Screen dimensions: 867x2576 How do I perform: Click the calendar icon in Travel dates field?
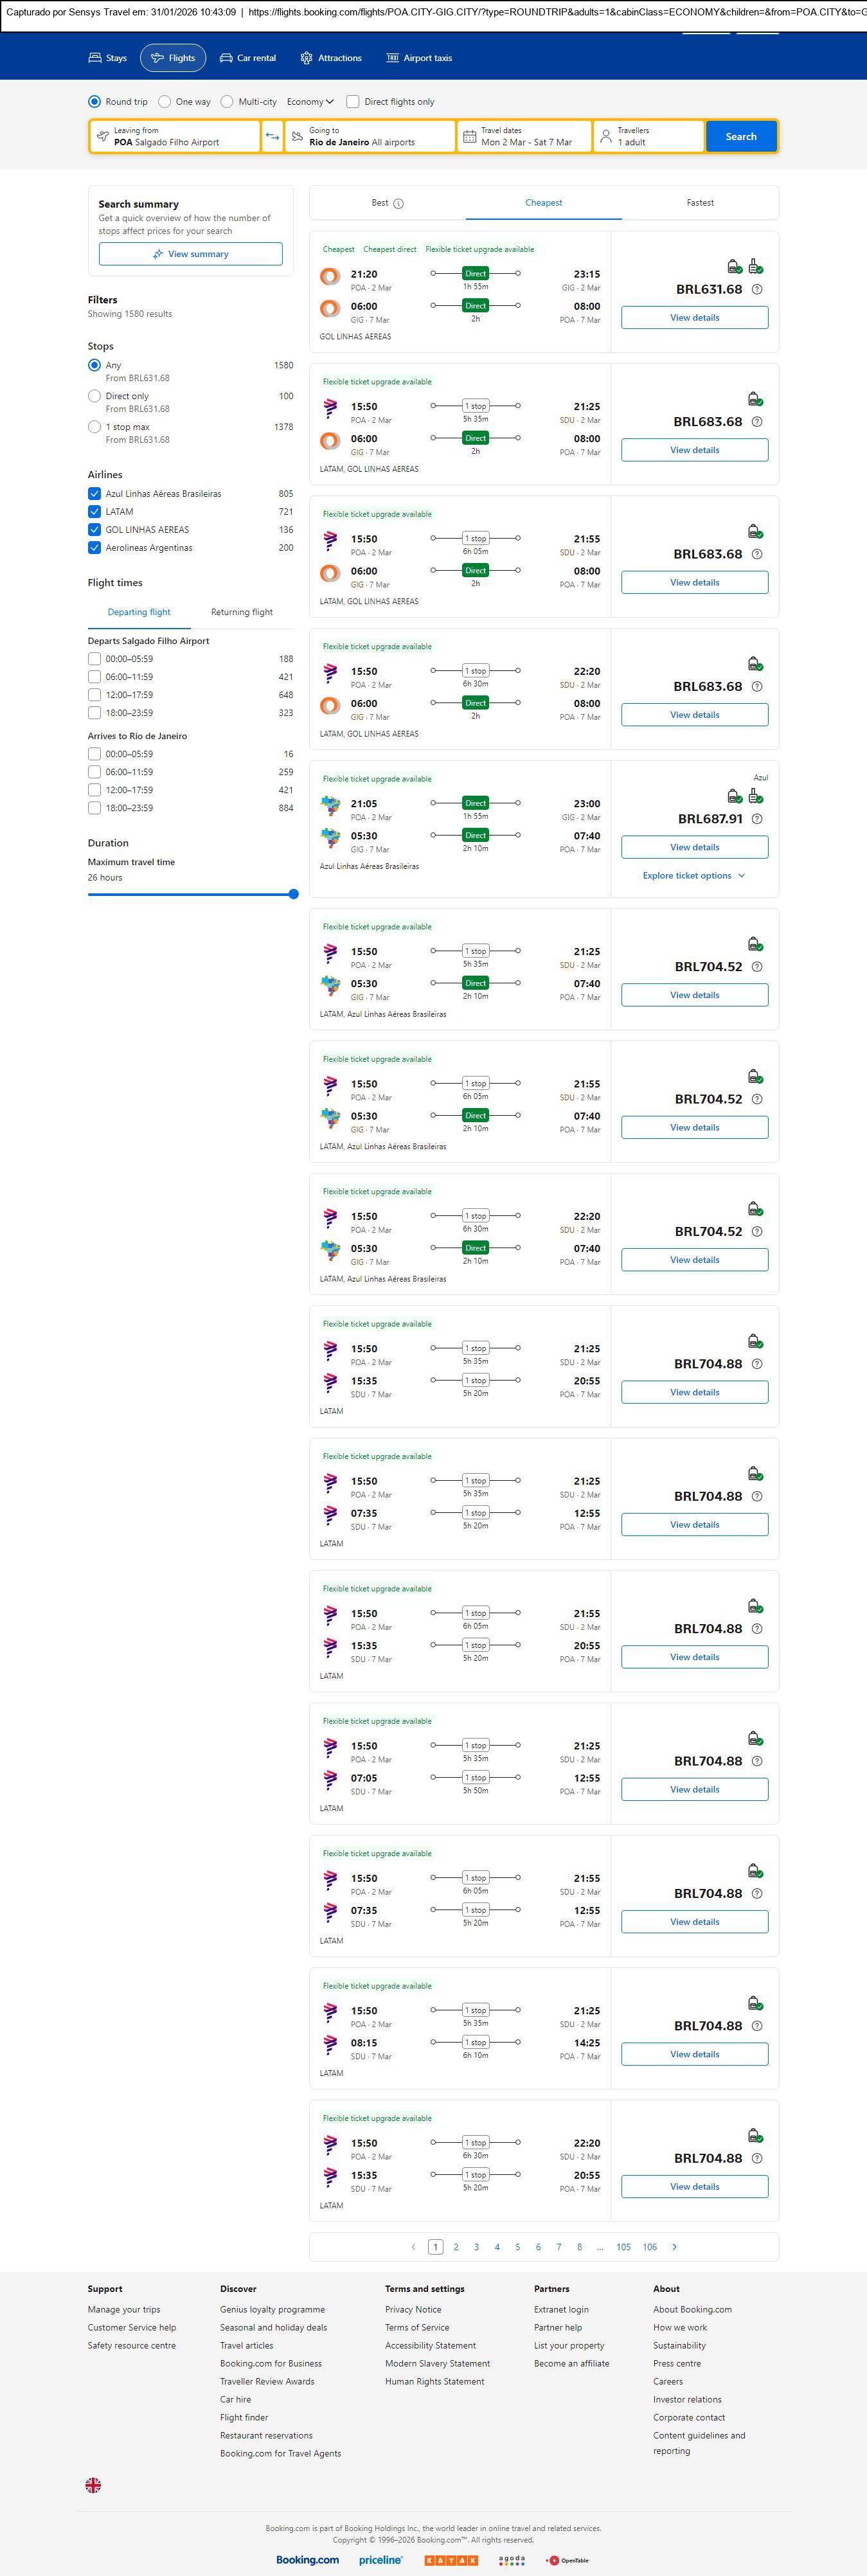(469, 136)
